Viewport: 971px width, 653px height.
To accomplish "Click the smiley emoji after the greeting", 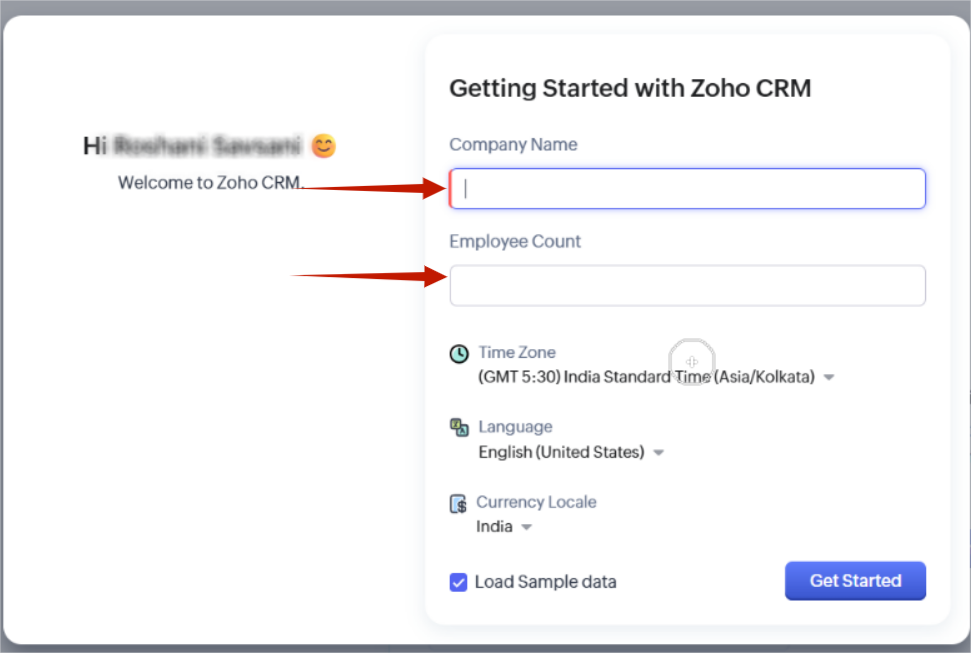I will coord(323,146).
